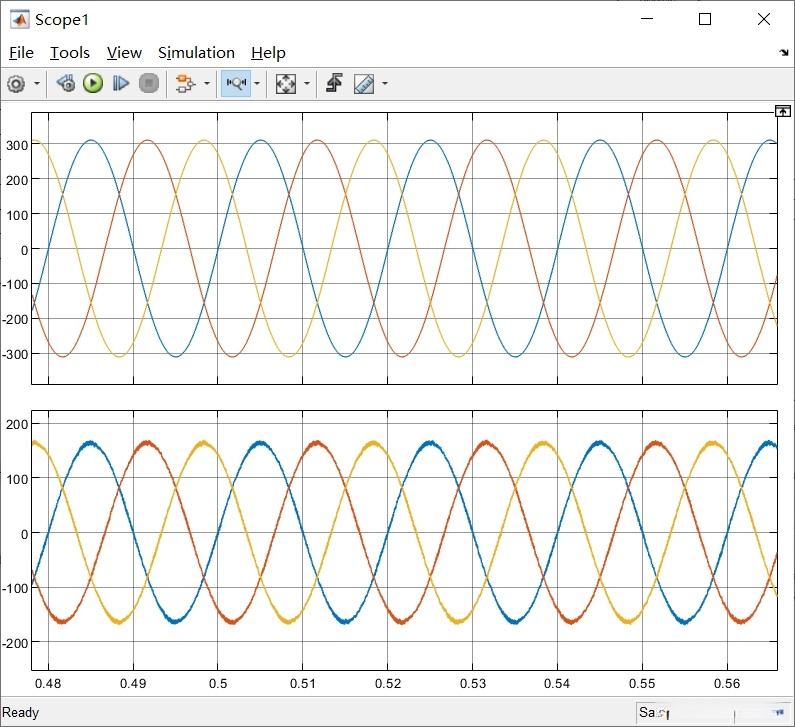Expand the Configuration Properties dropdown arrow
Image resolution: width=795 pixels, height=727 pixels.
(x=37, y=84)
